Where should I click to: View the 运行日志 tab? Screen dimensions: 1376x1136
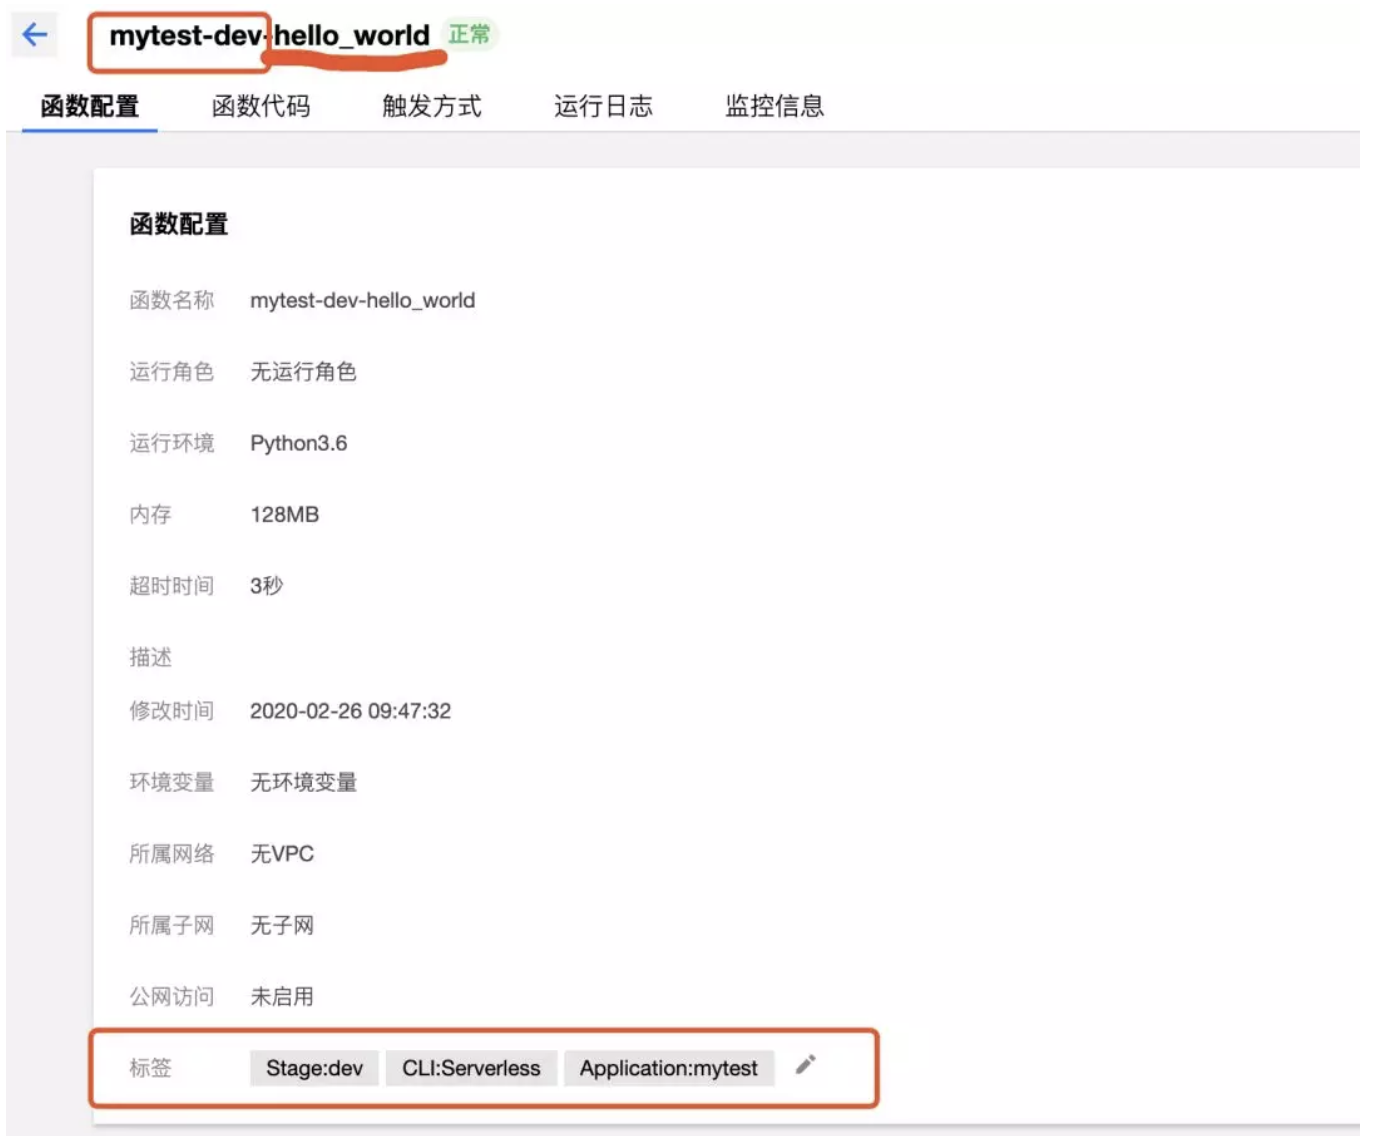601,107
